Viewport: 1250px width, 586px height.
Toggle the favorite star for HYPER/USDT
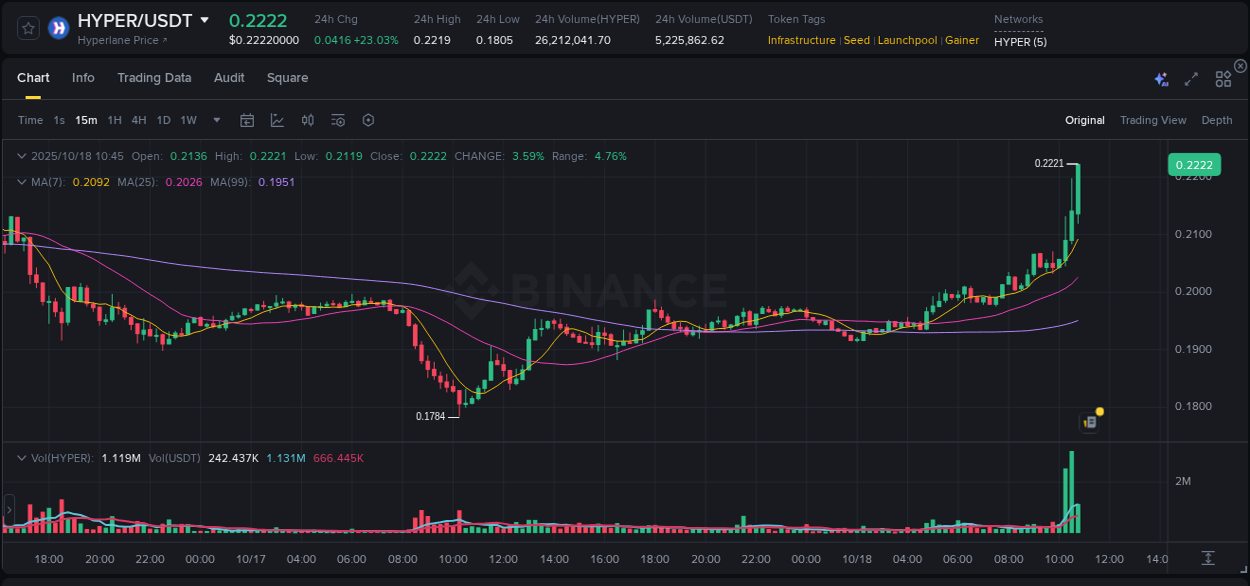(x=27, y=27)
